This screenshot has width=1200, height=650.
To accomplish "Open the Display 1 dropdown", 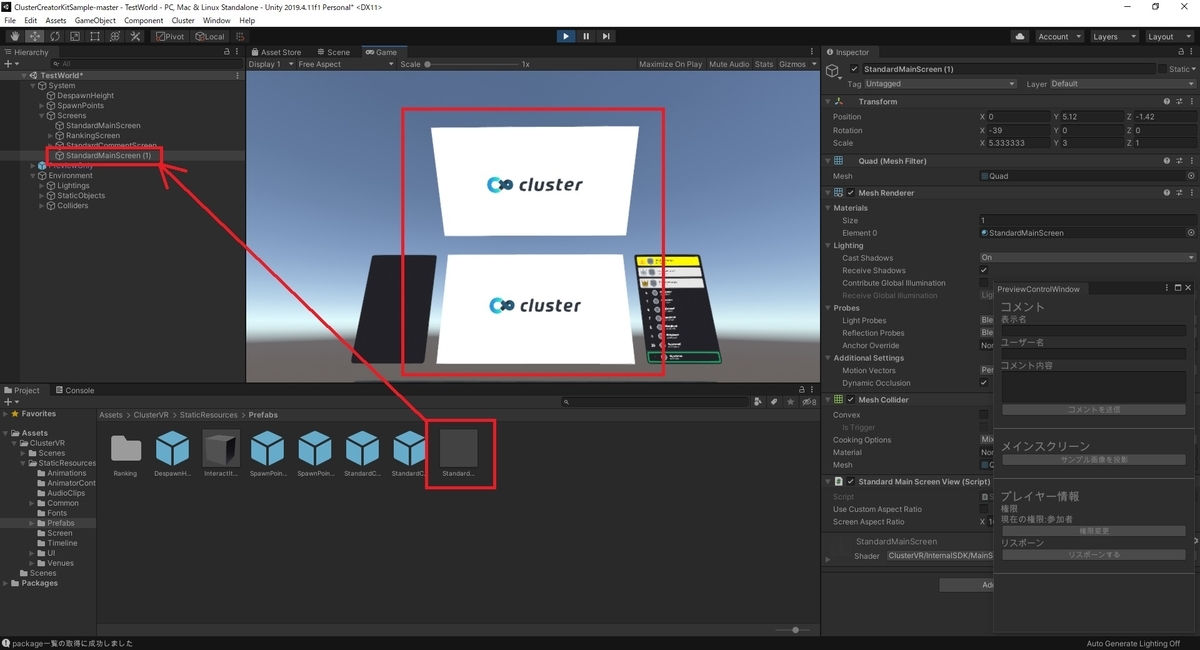I will click(269, 64).
